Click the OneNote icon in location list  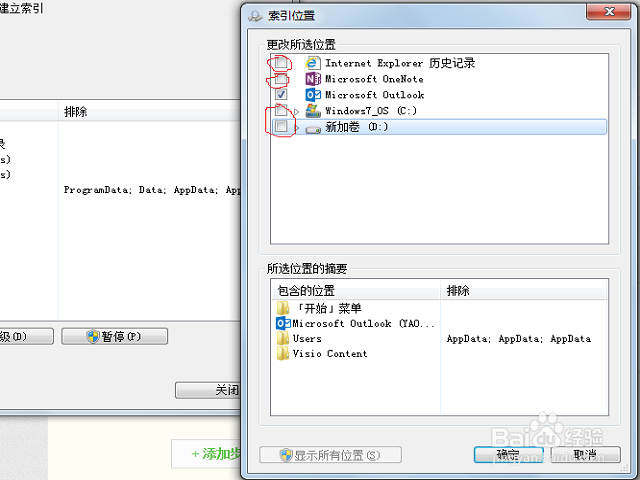coord(313,79)
